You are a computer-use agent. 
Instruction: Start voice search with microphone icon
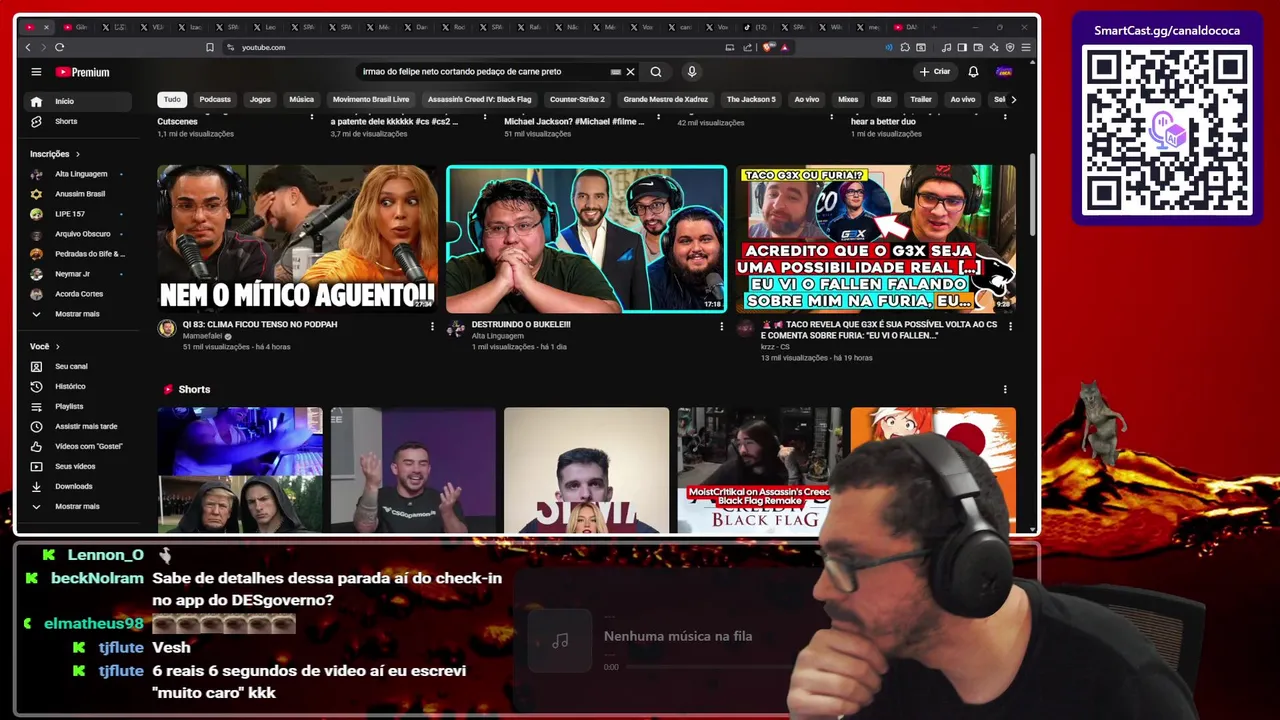click(691, 72)
